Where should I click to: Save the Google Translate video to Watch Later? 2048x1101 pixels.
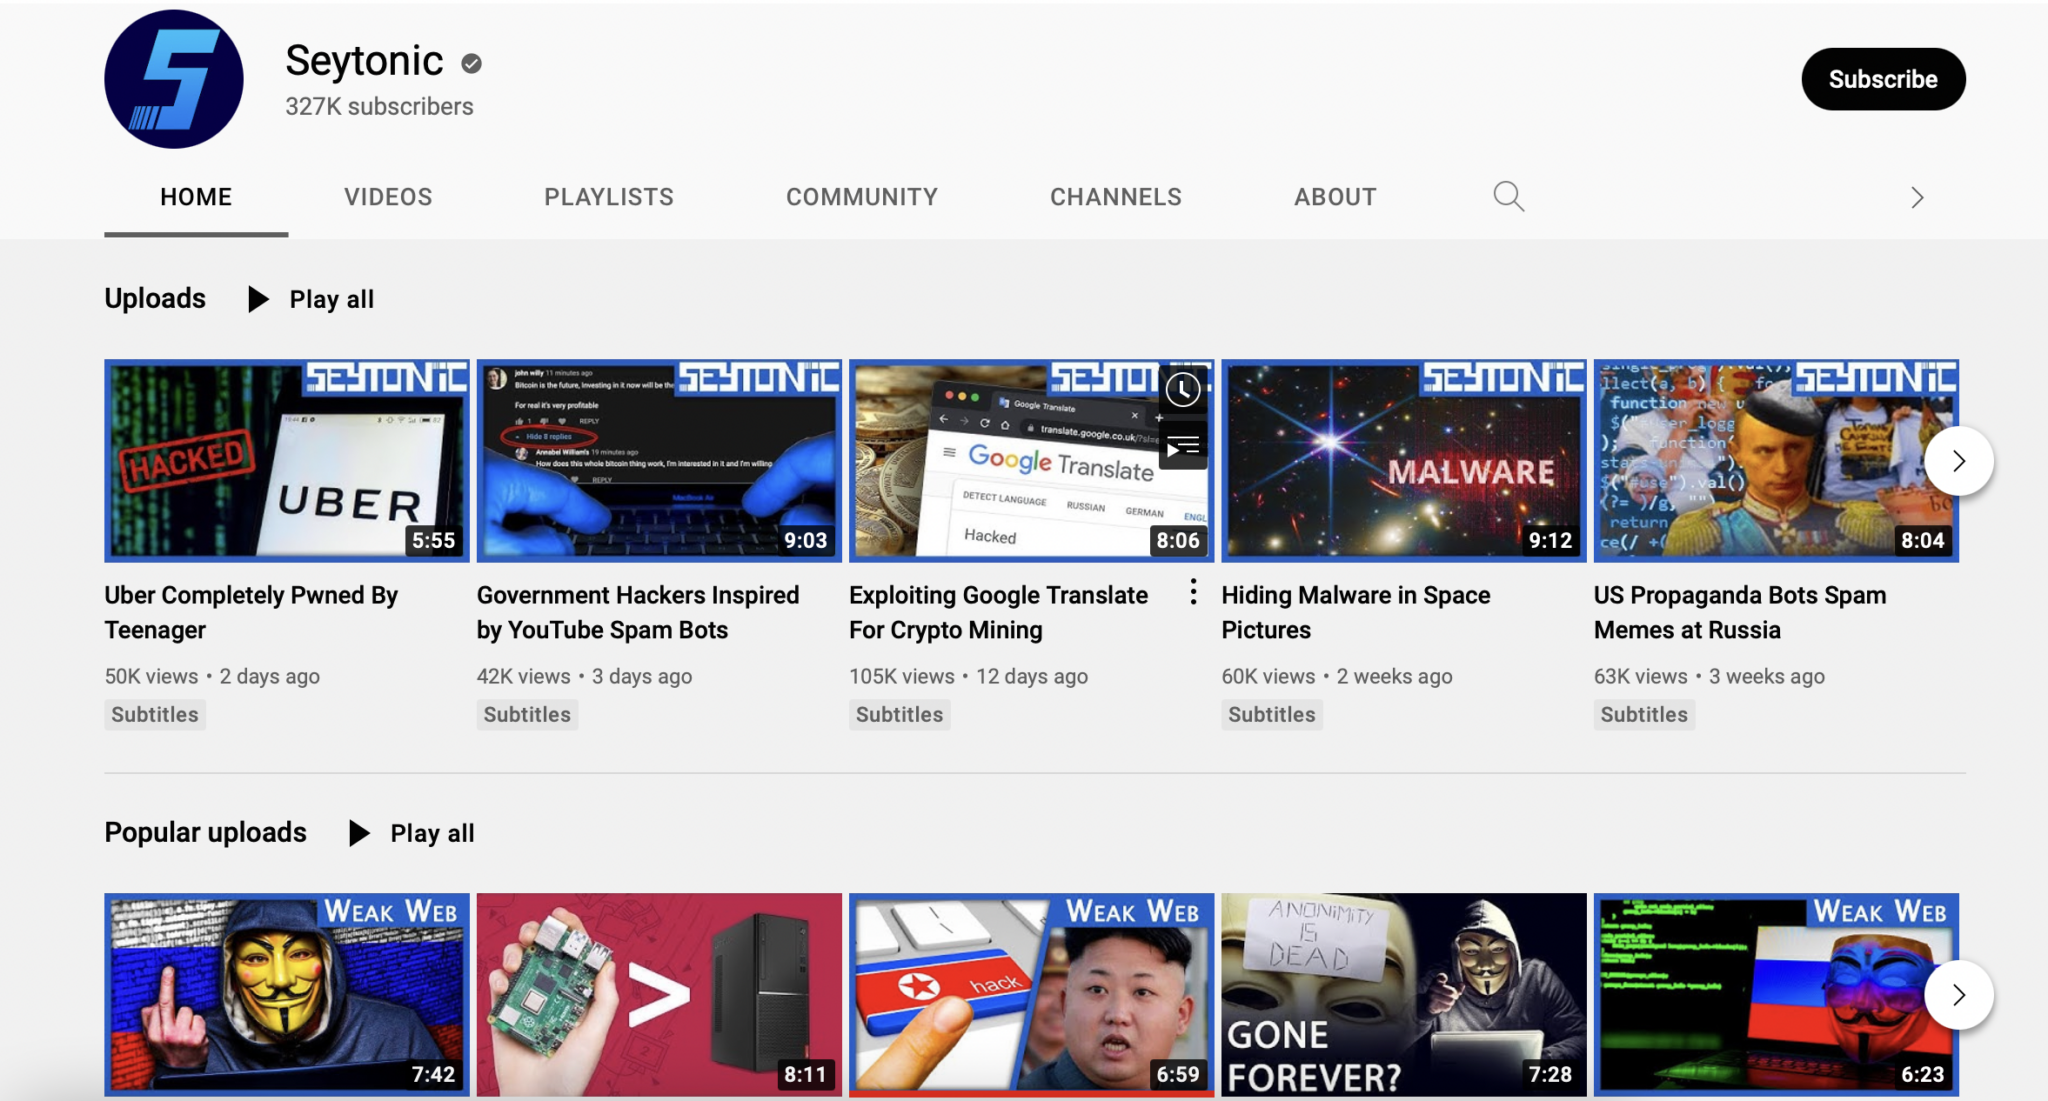point(1181,391)
